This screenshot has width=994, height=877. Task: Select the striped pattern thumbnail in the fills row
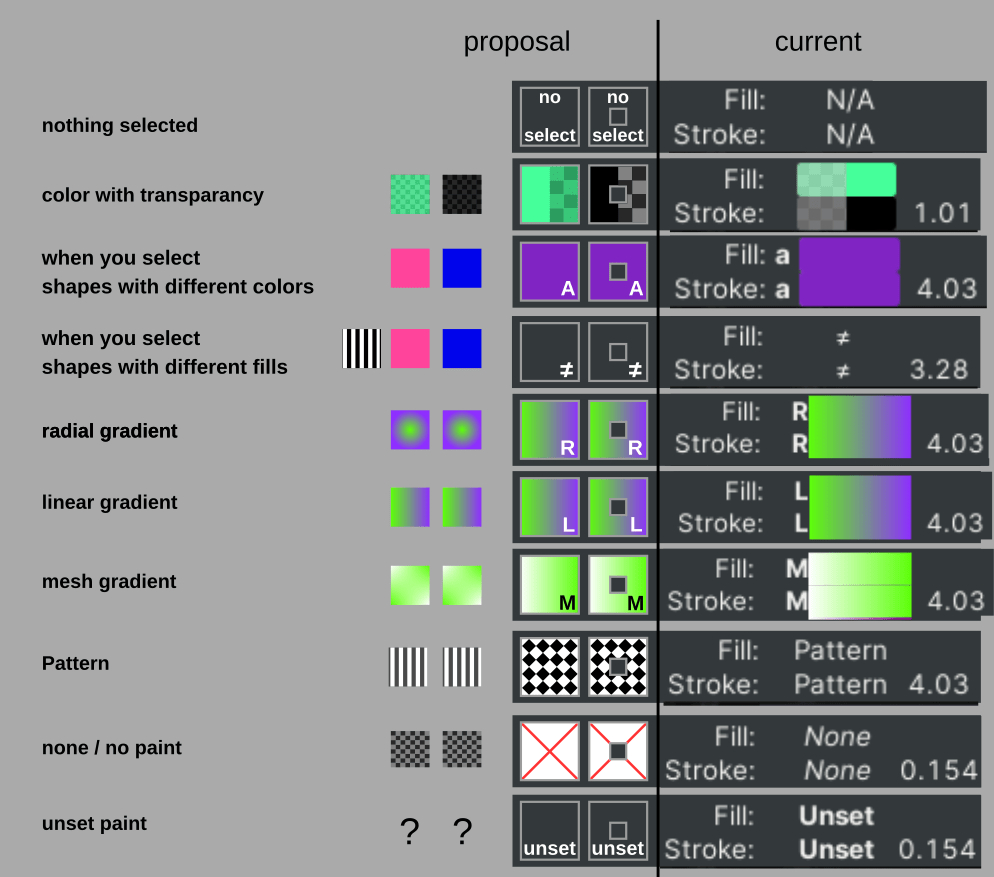click(x=361, y=350)
